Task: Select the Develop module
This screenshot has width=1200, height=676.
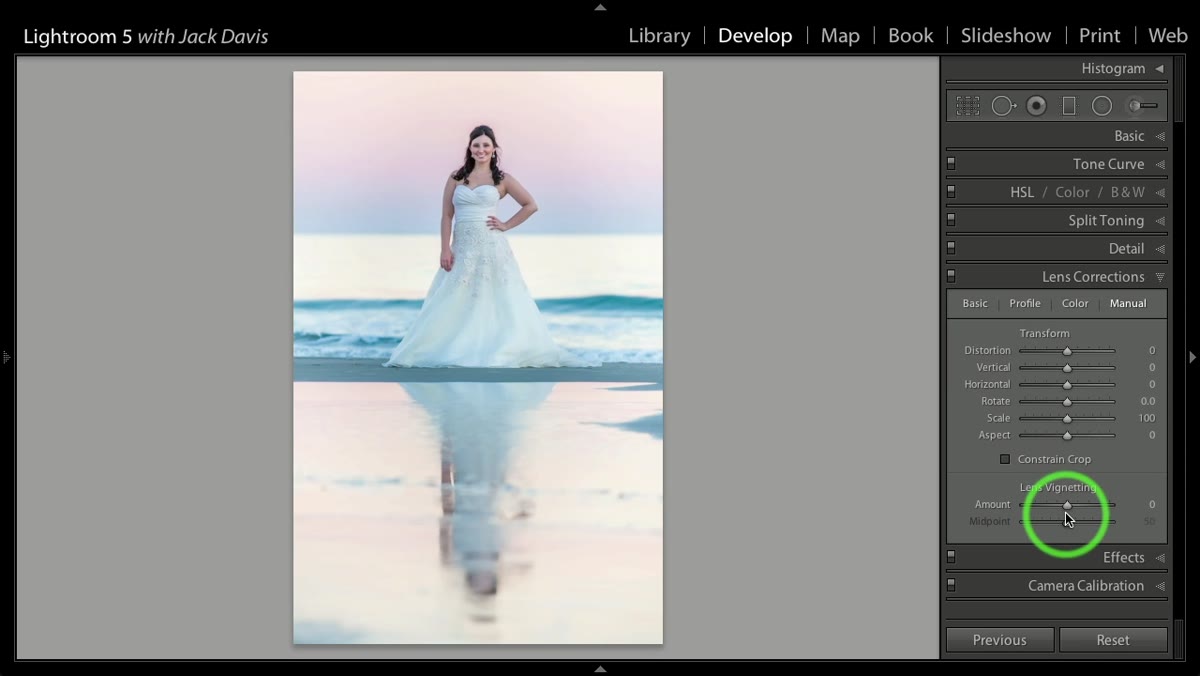Action: (755, 36)
